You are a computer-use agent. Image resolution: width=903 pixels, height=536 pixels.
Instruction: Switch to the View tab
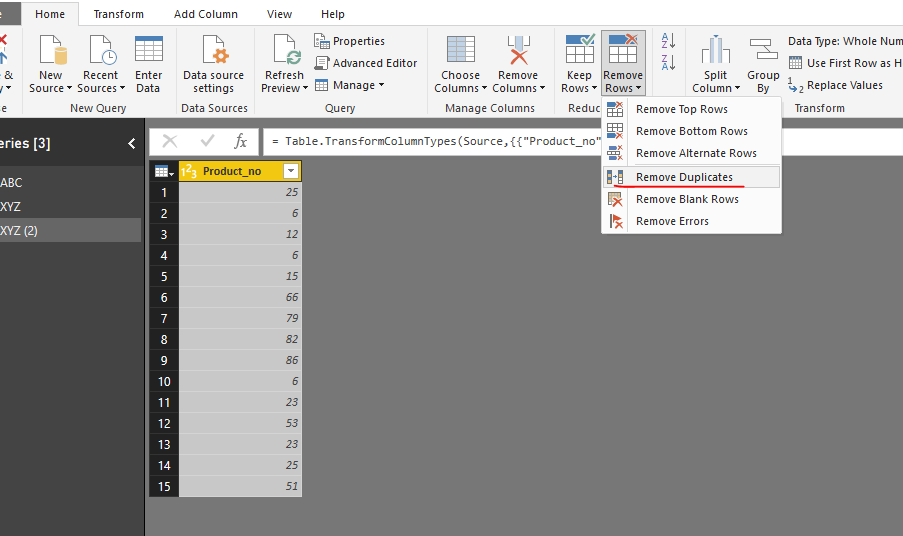click(279, 14)
